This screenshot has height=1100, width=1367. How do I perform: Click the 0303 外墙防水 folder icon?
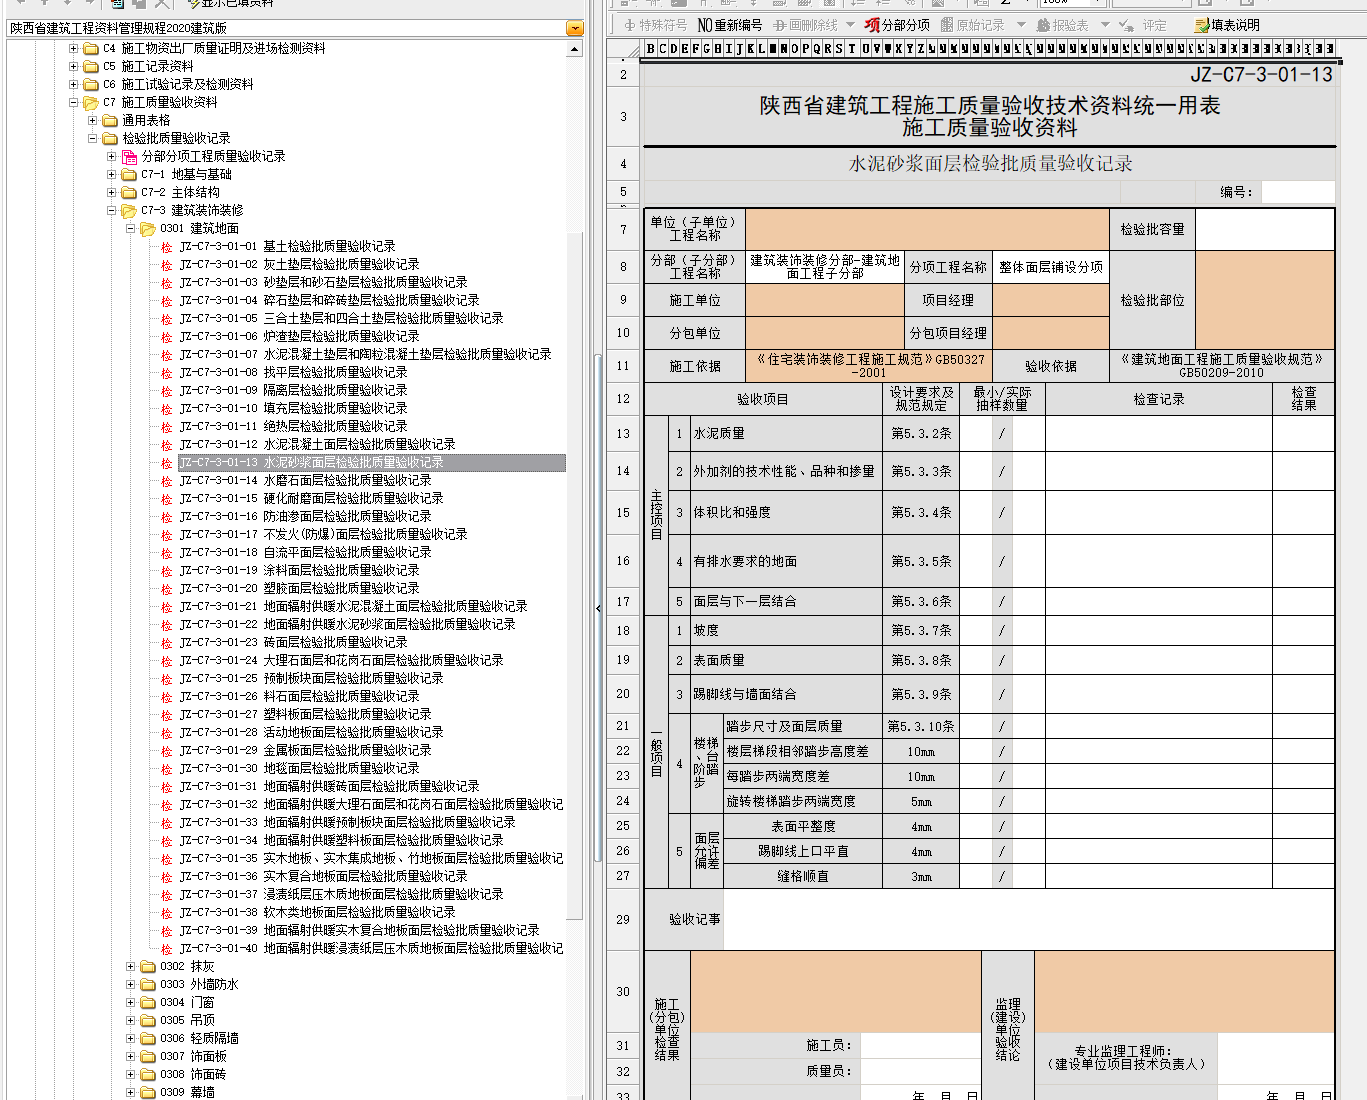click(x=148, y=984)
